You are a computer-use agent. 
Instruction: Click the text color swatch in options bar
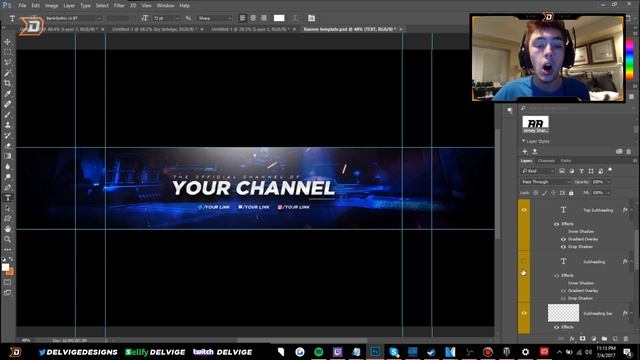(279, 18)
